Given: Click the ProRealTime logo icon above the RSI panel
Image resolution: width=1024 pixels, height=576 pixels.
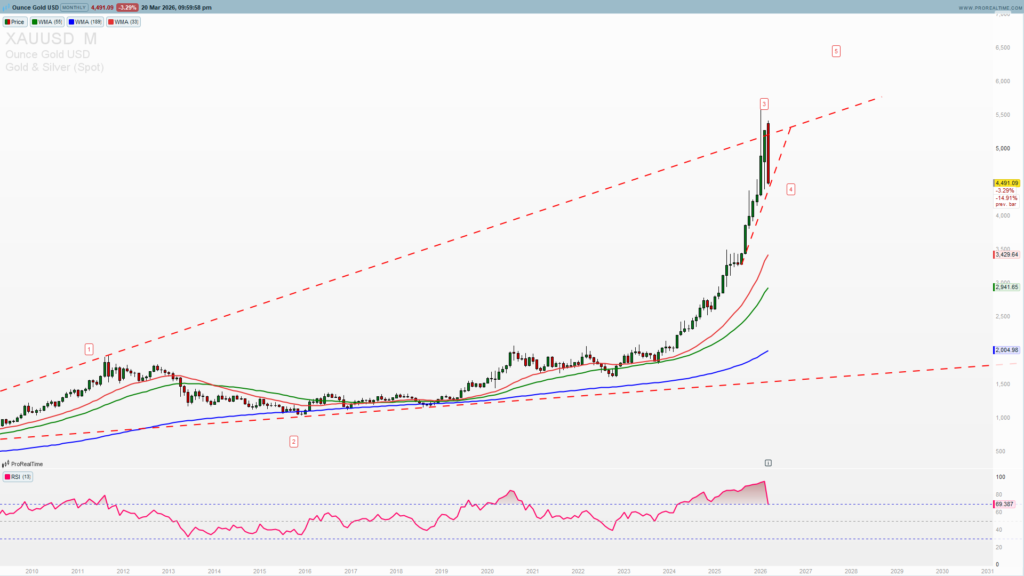Looking at the screenshot, I should click(6, 464).
